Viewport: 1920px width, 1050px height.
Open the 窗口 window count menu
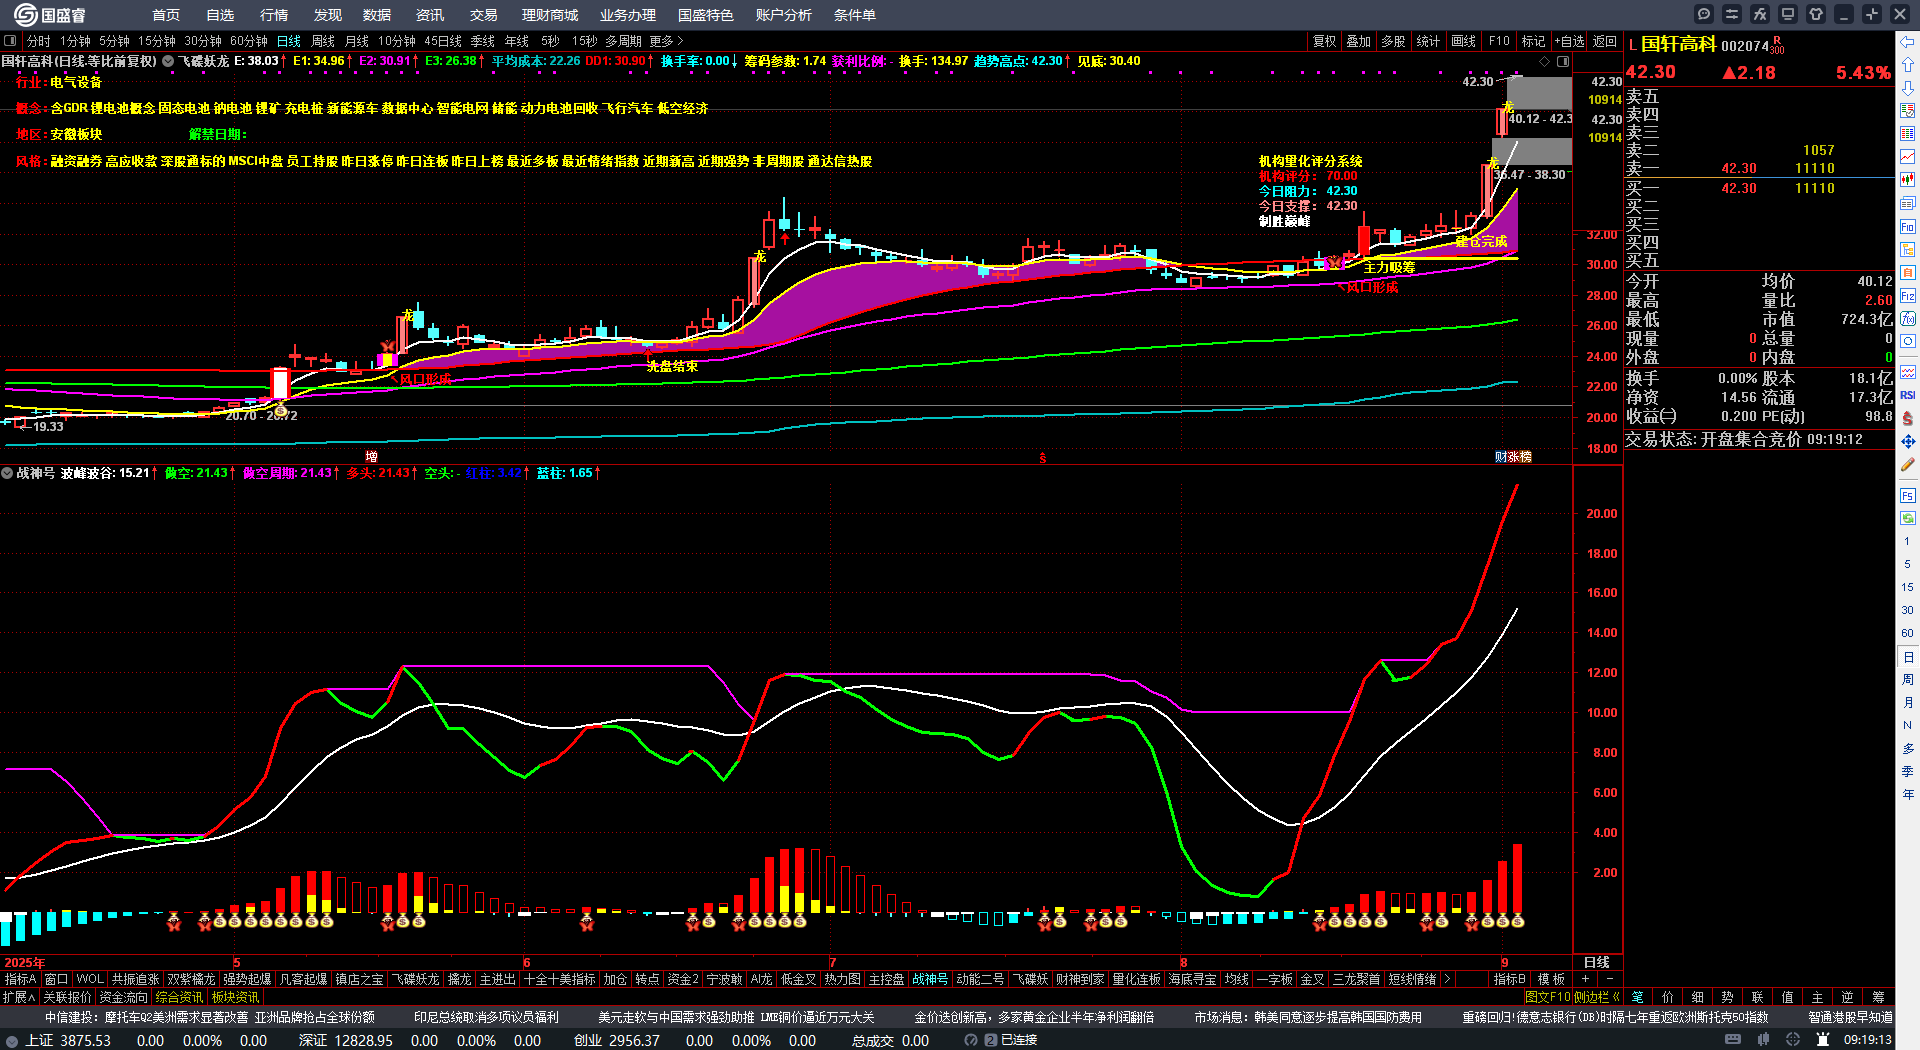pos(56,979)
